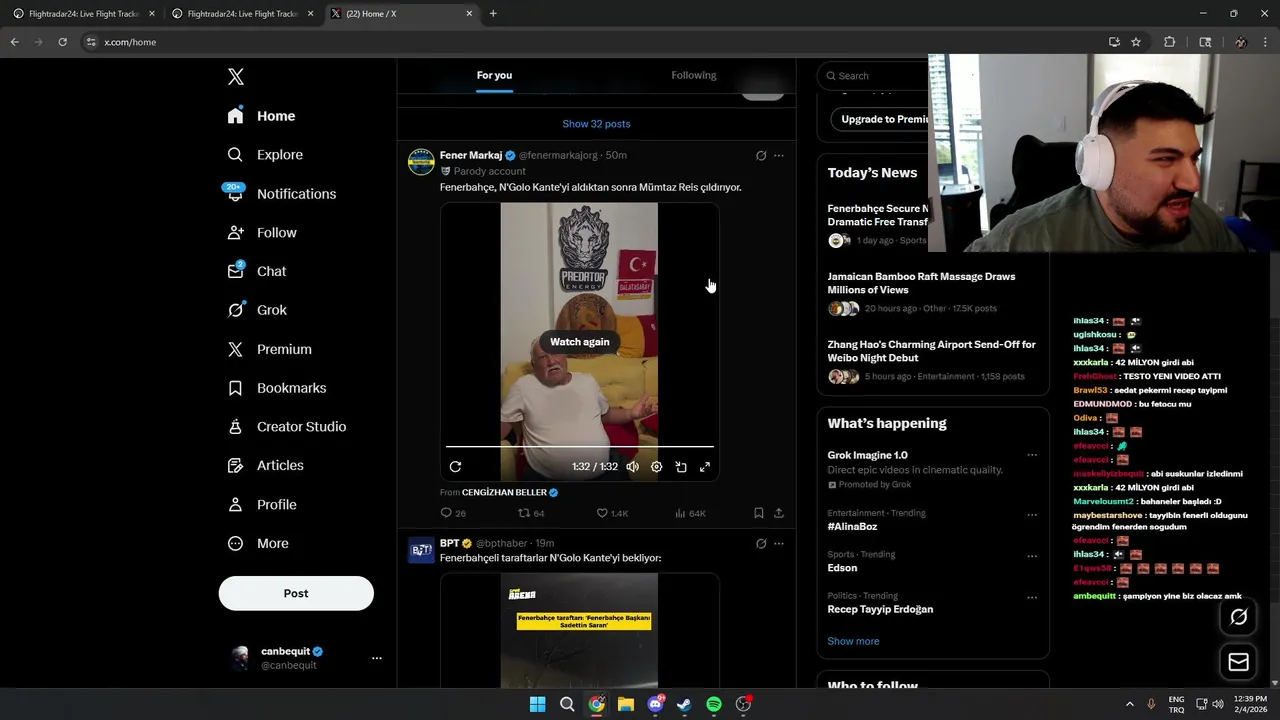The image size is (1280, 720).
Task: Toggle picture-in-picture on the video
Action: point(681,467)
